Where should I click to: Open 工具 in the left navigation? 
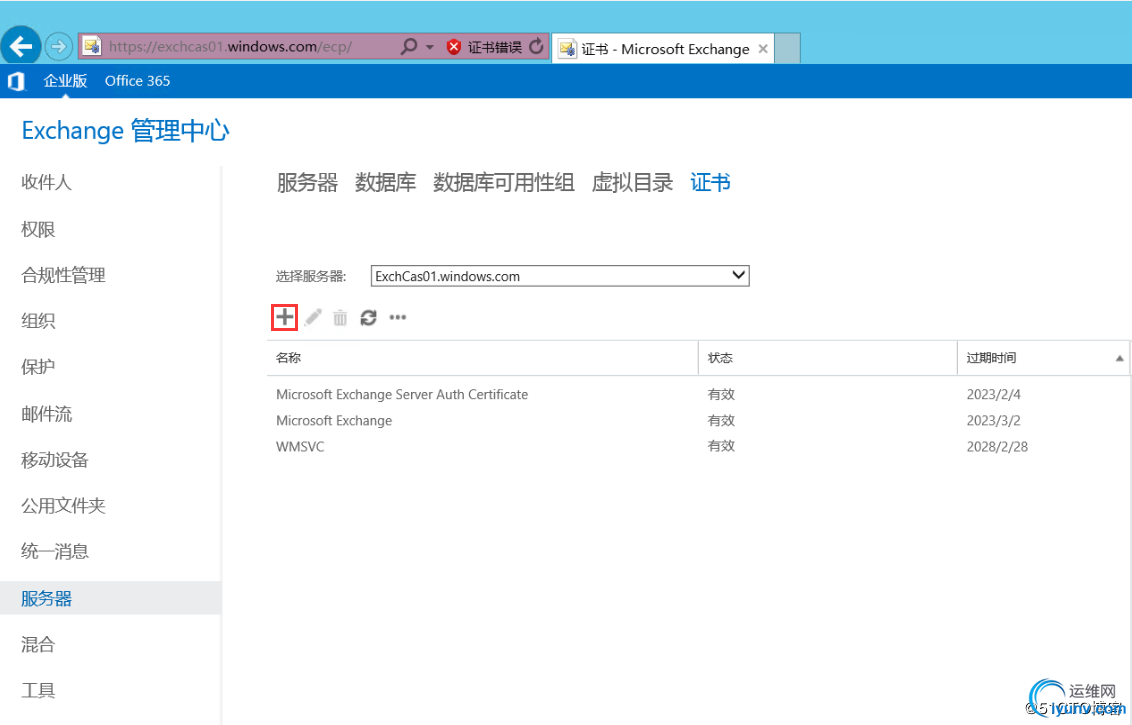pos(38,690)
